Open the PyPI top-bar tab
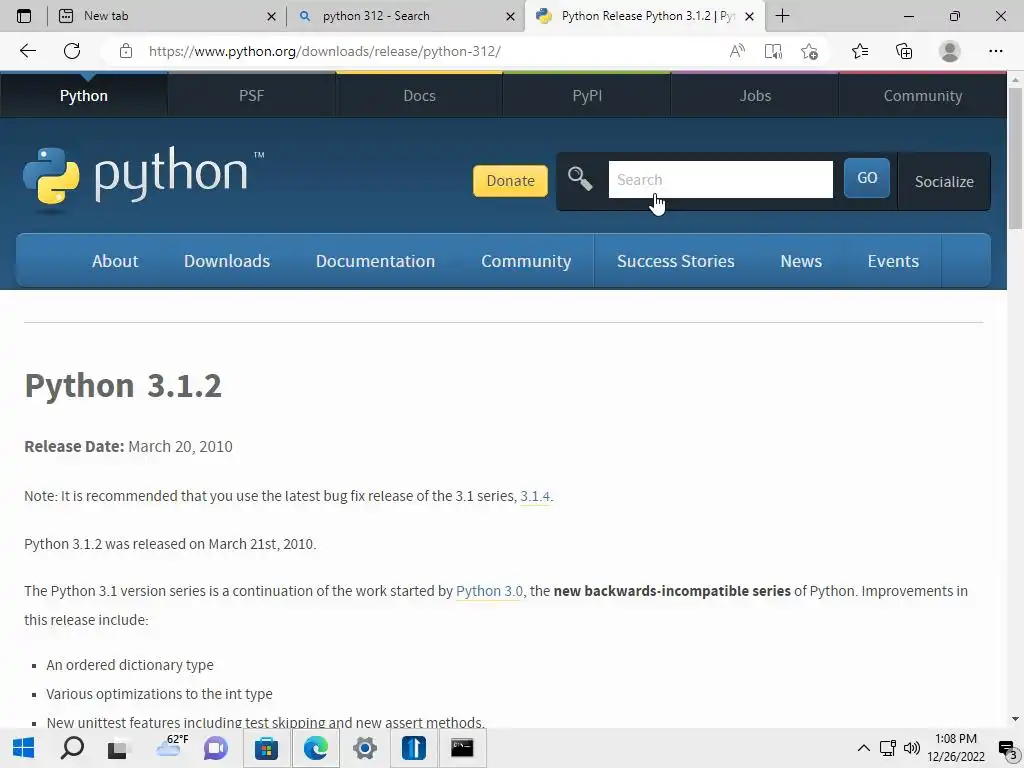 [587, 95]
